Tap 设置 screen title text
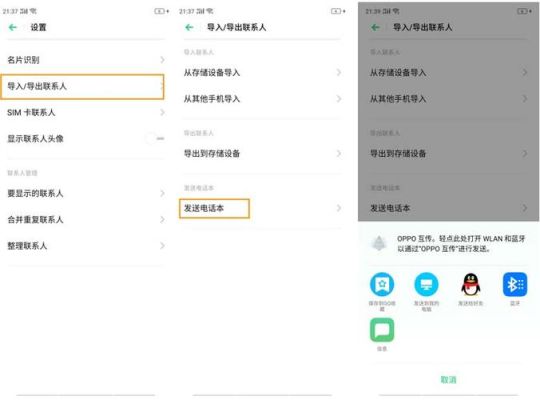This screenshot has height=400, width=540. (x=39, y=27)
